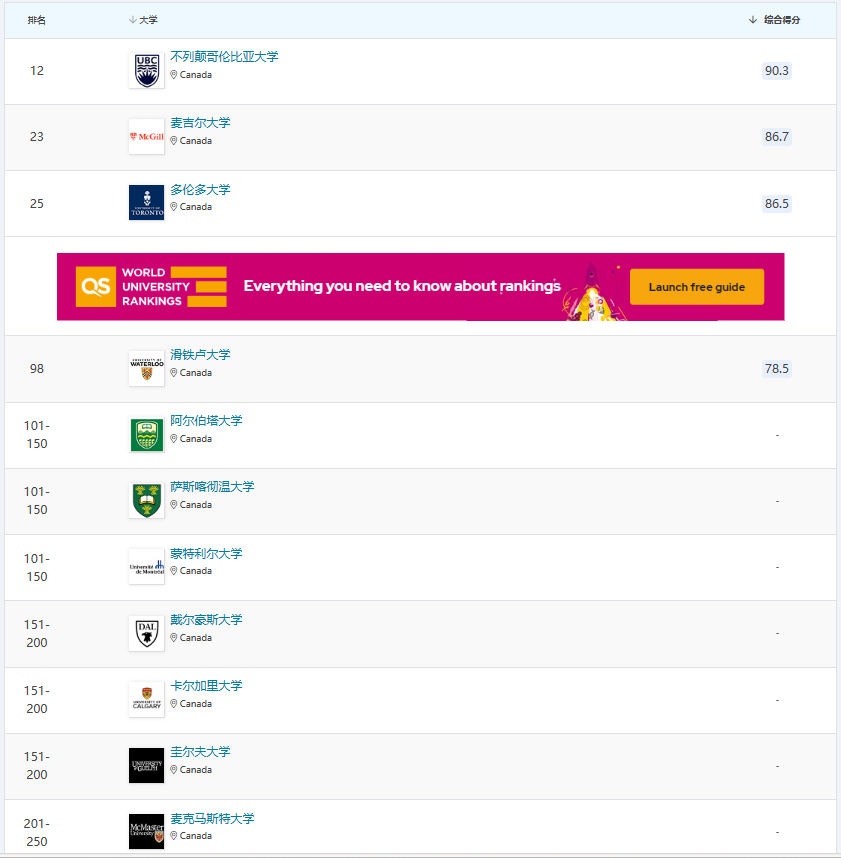This screenshot has height=858, width=841.
Task: Click rank number 25
Action: tap(37, 204)
